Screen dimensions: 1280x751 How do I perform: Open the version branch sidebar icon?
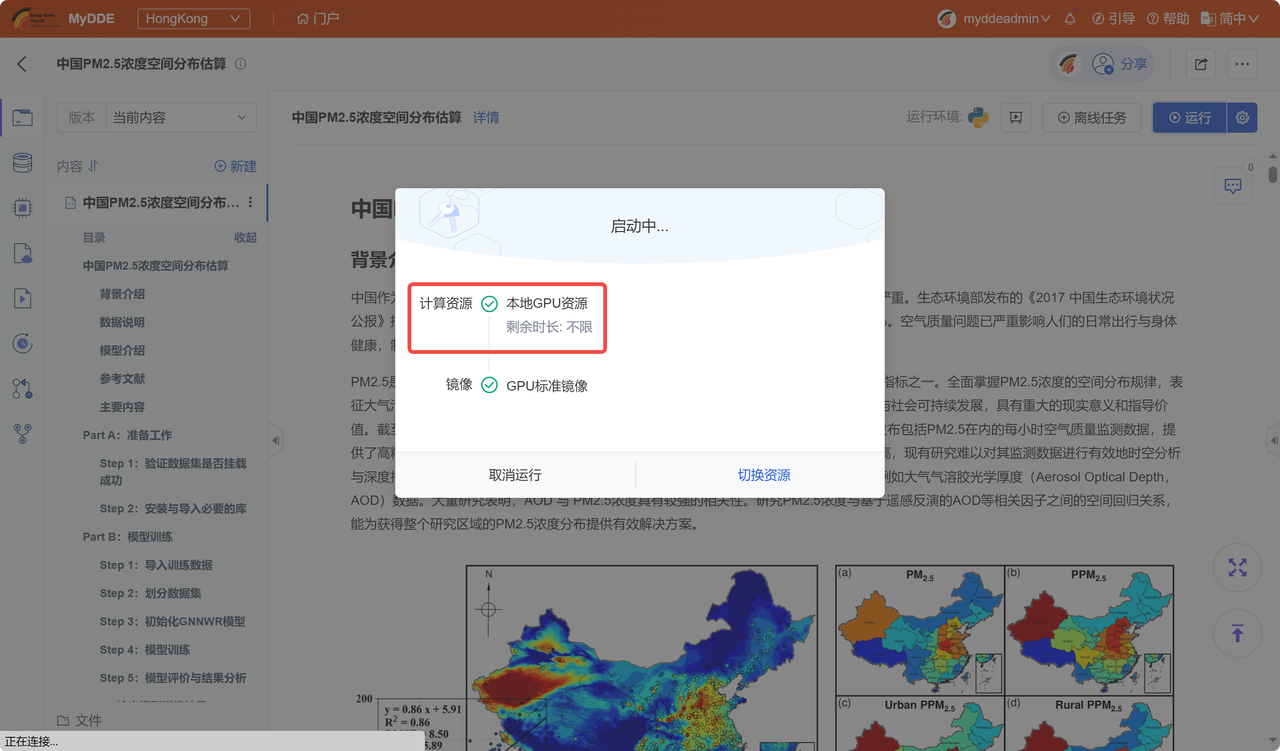tap(22, 433)
